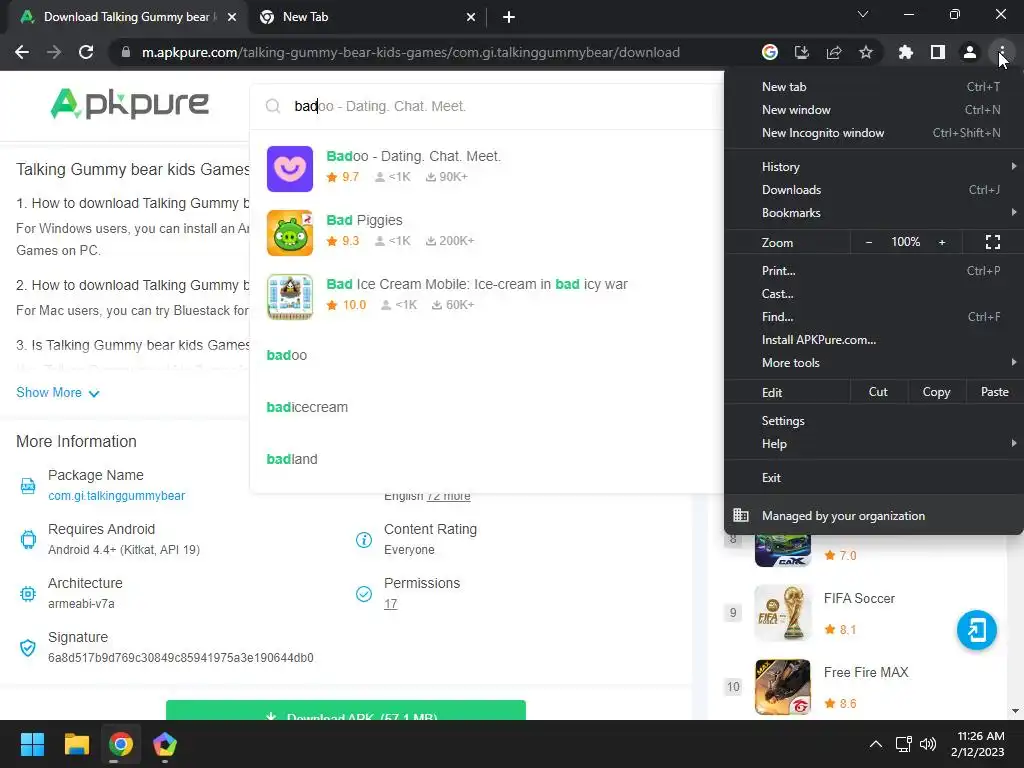Screen dimensions: 1024x768
Task: Click the Download APK green button
Action: pos(345,711)
